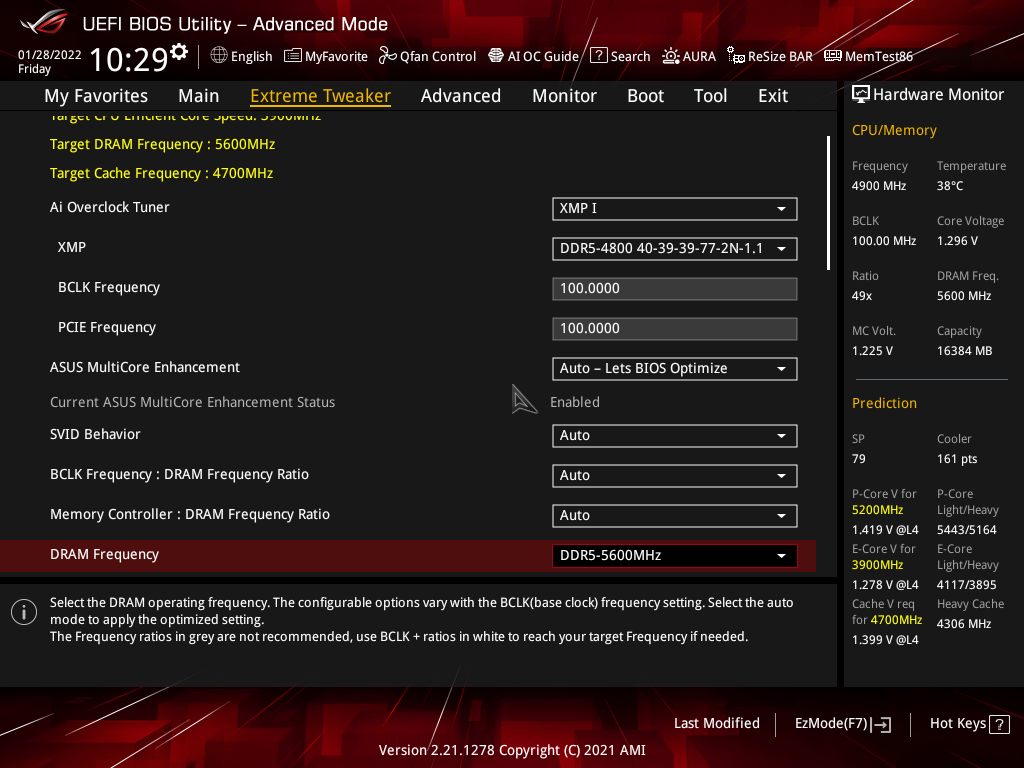Launch Qfan Control fan icon
The image size is (1024, 768).
388,56
